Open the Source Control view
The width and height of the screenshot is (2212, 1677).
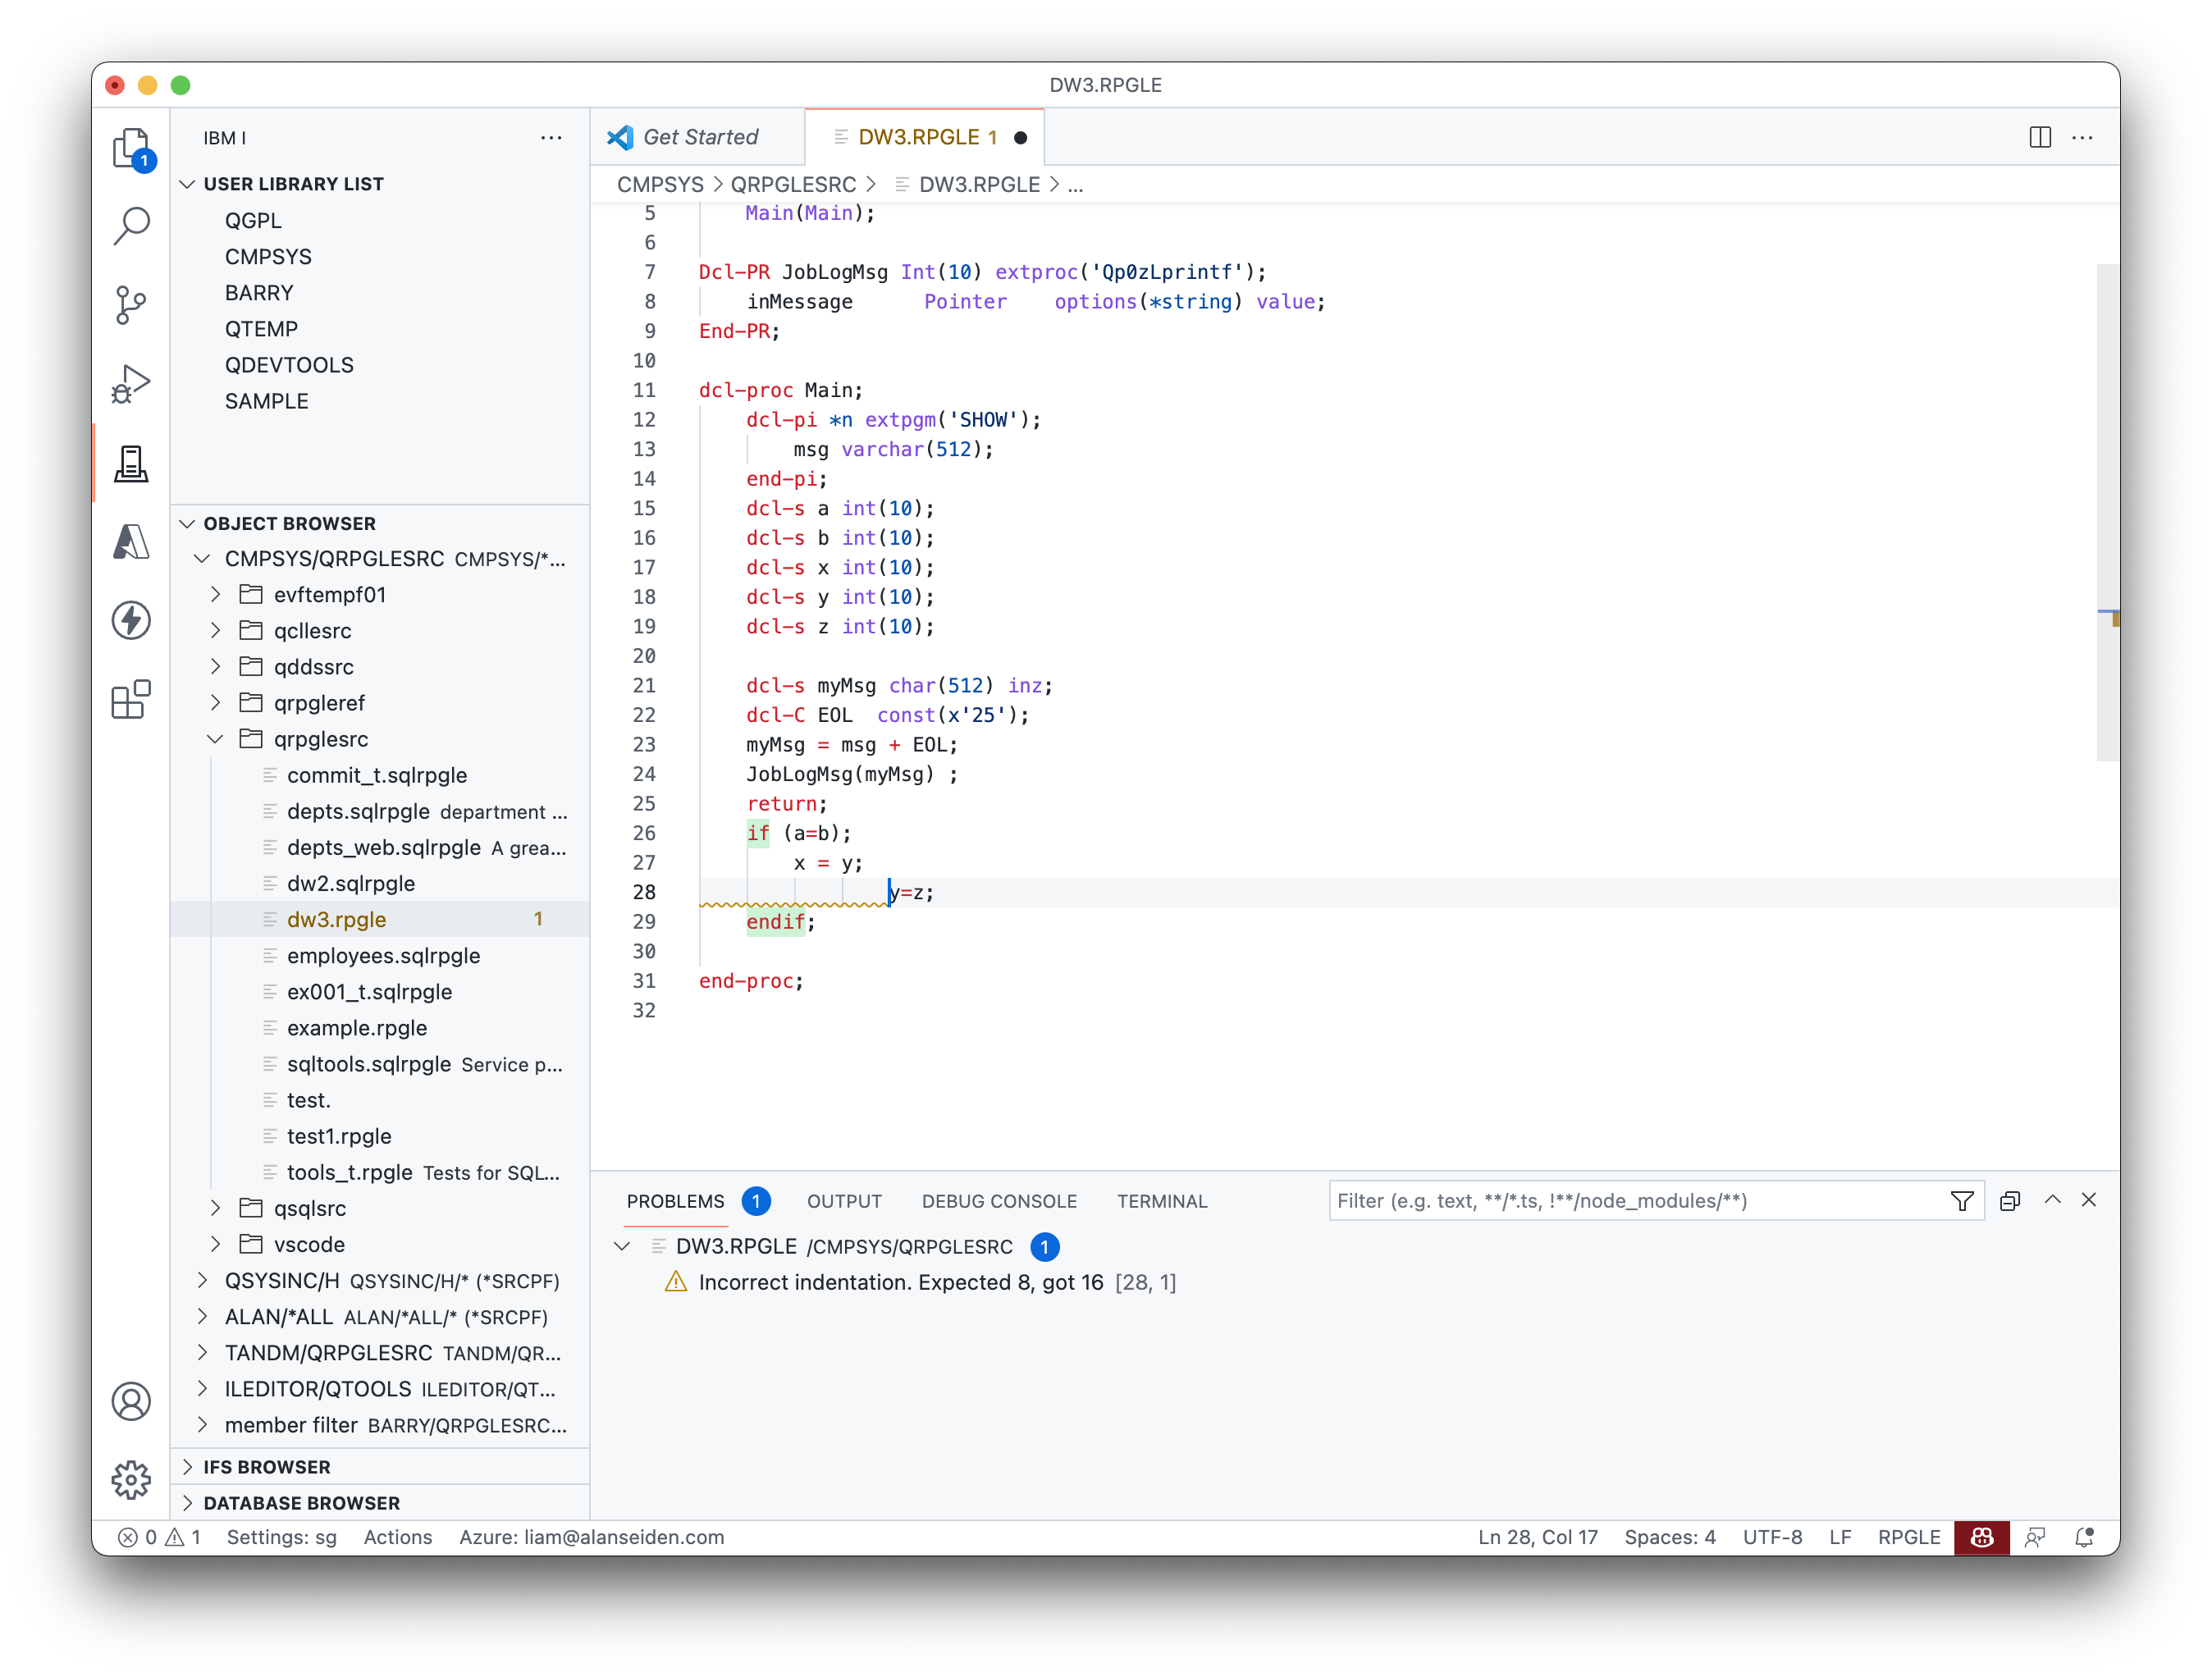[x=131, y=305]
